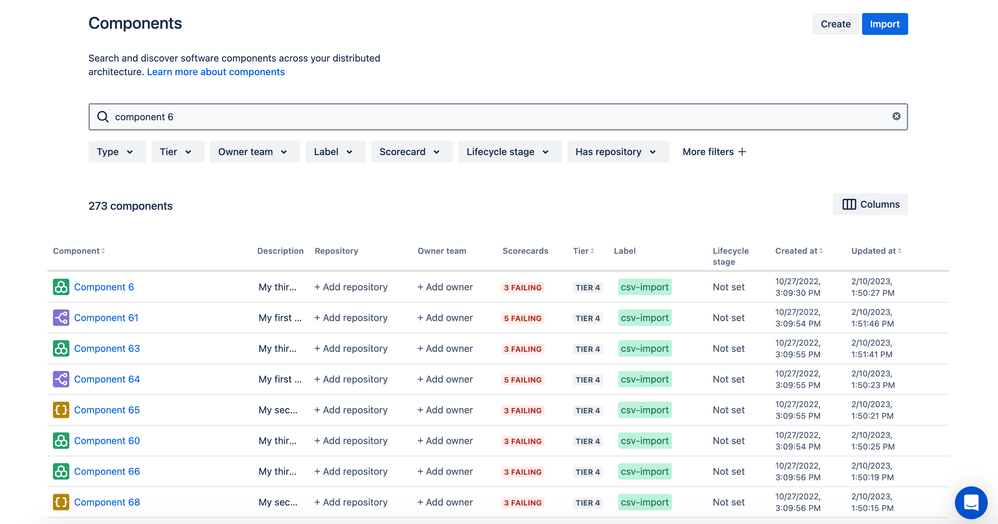Click the green icon beside Component 6
Screen dimensions: 998x524
click(x=60, y=287)
